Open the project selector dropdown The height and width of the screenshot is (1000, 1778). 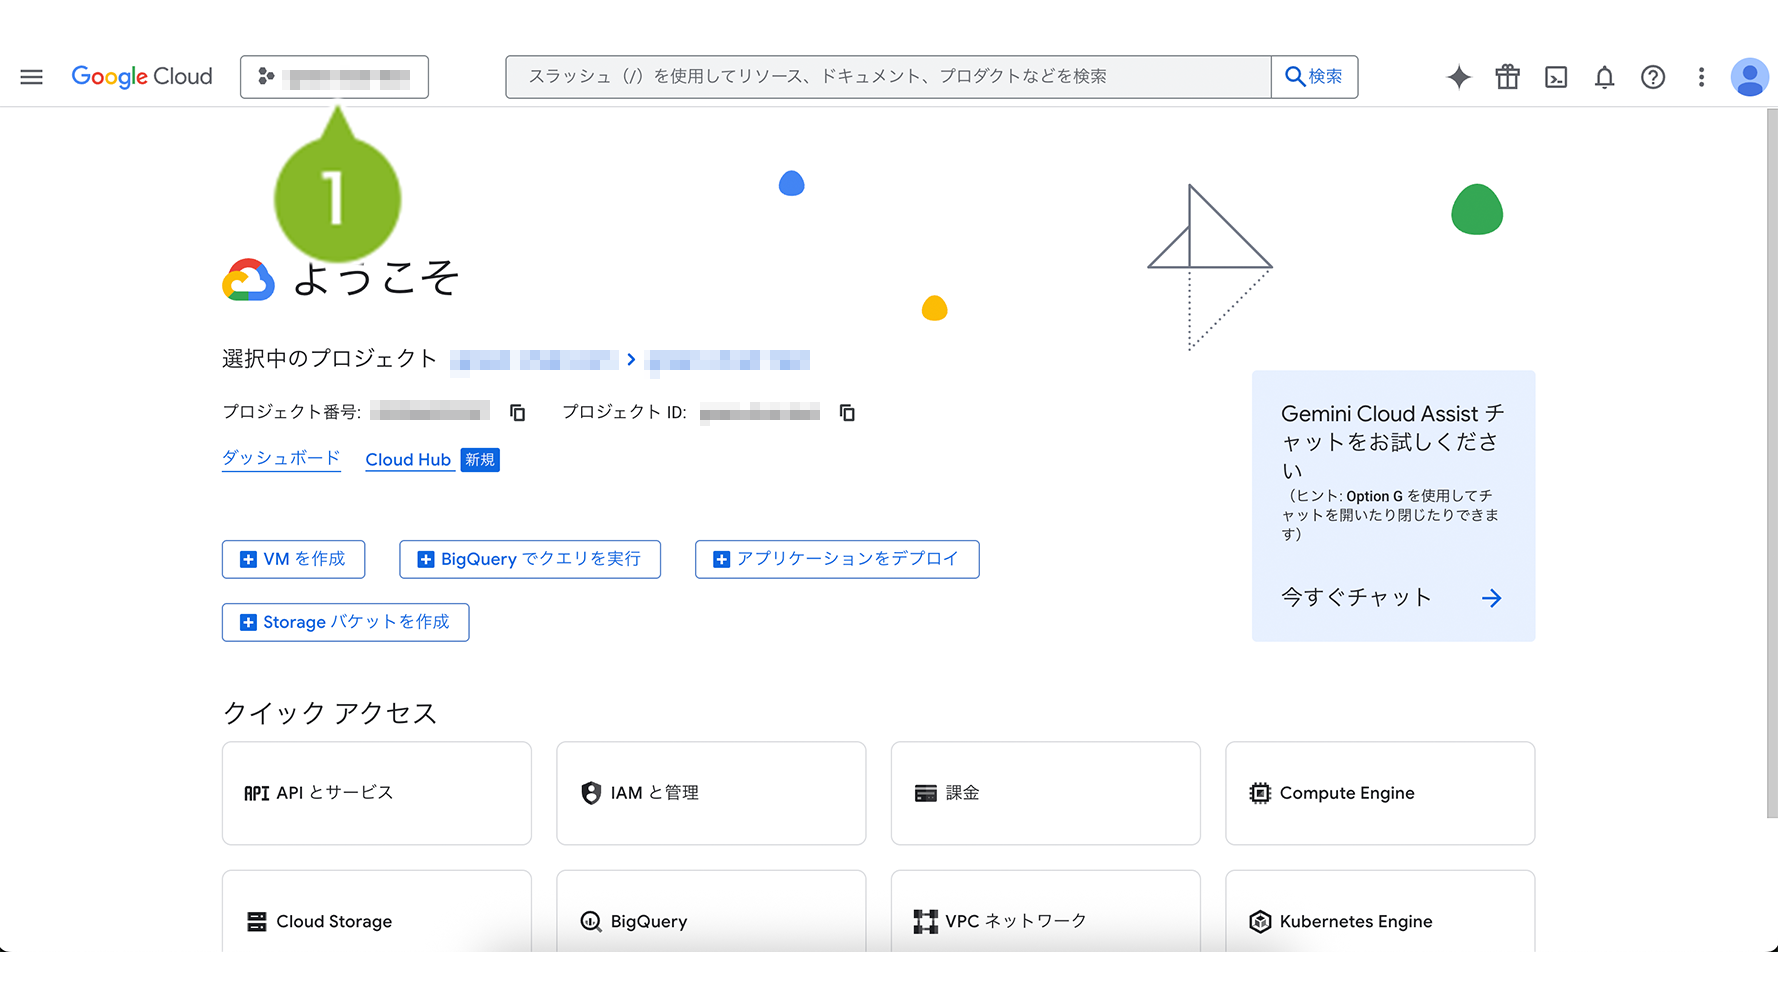coord(334,77)
